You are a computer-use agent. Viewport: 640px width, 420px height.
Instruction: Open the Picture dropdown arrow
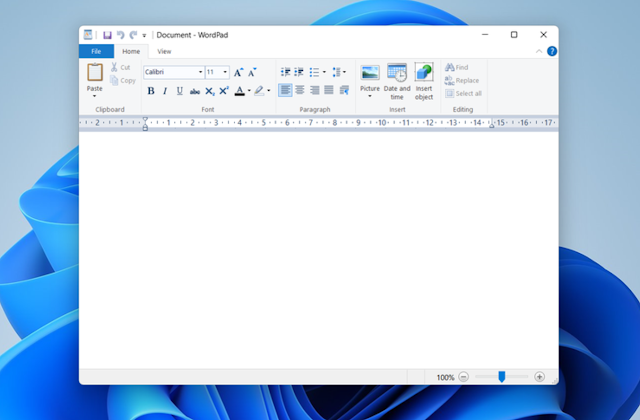(370, 96)
